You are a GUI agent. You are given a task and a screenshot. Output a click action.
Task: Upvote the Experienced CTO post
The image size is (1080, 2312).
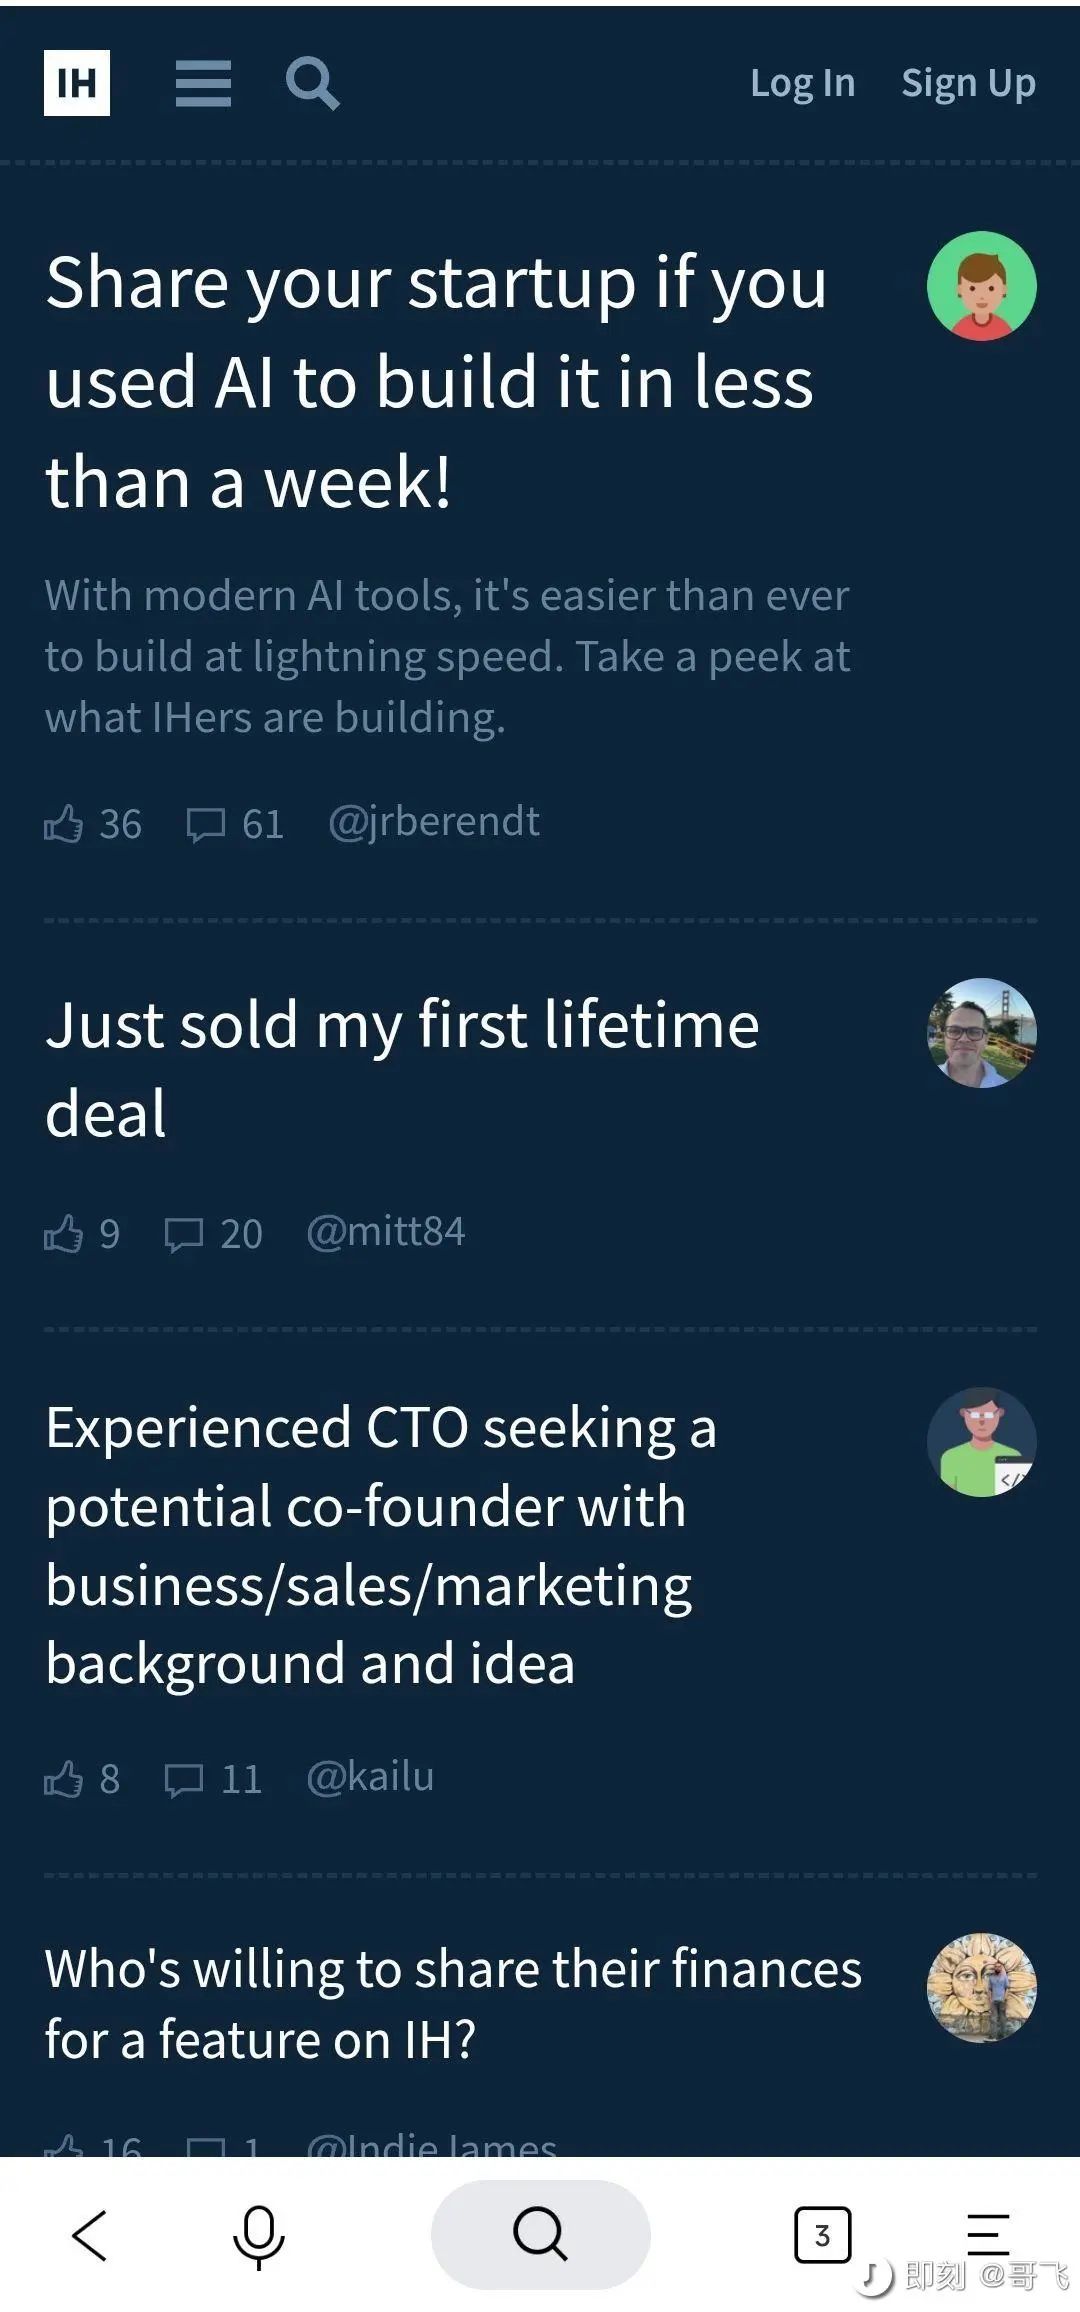click(x=64, y=1780)
